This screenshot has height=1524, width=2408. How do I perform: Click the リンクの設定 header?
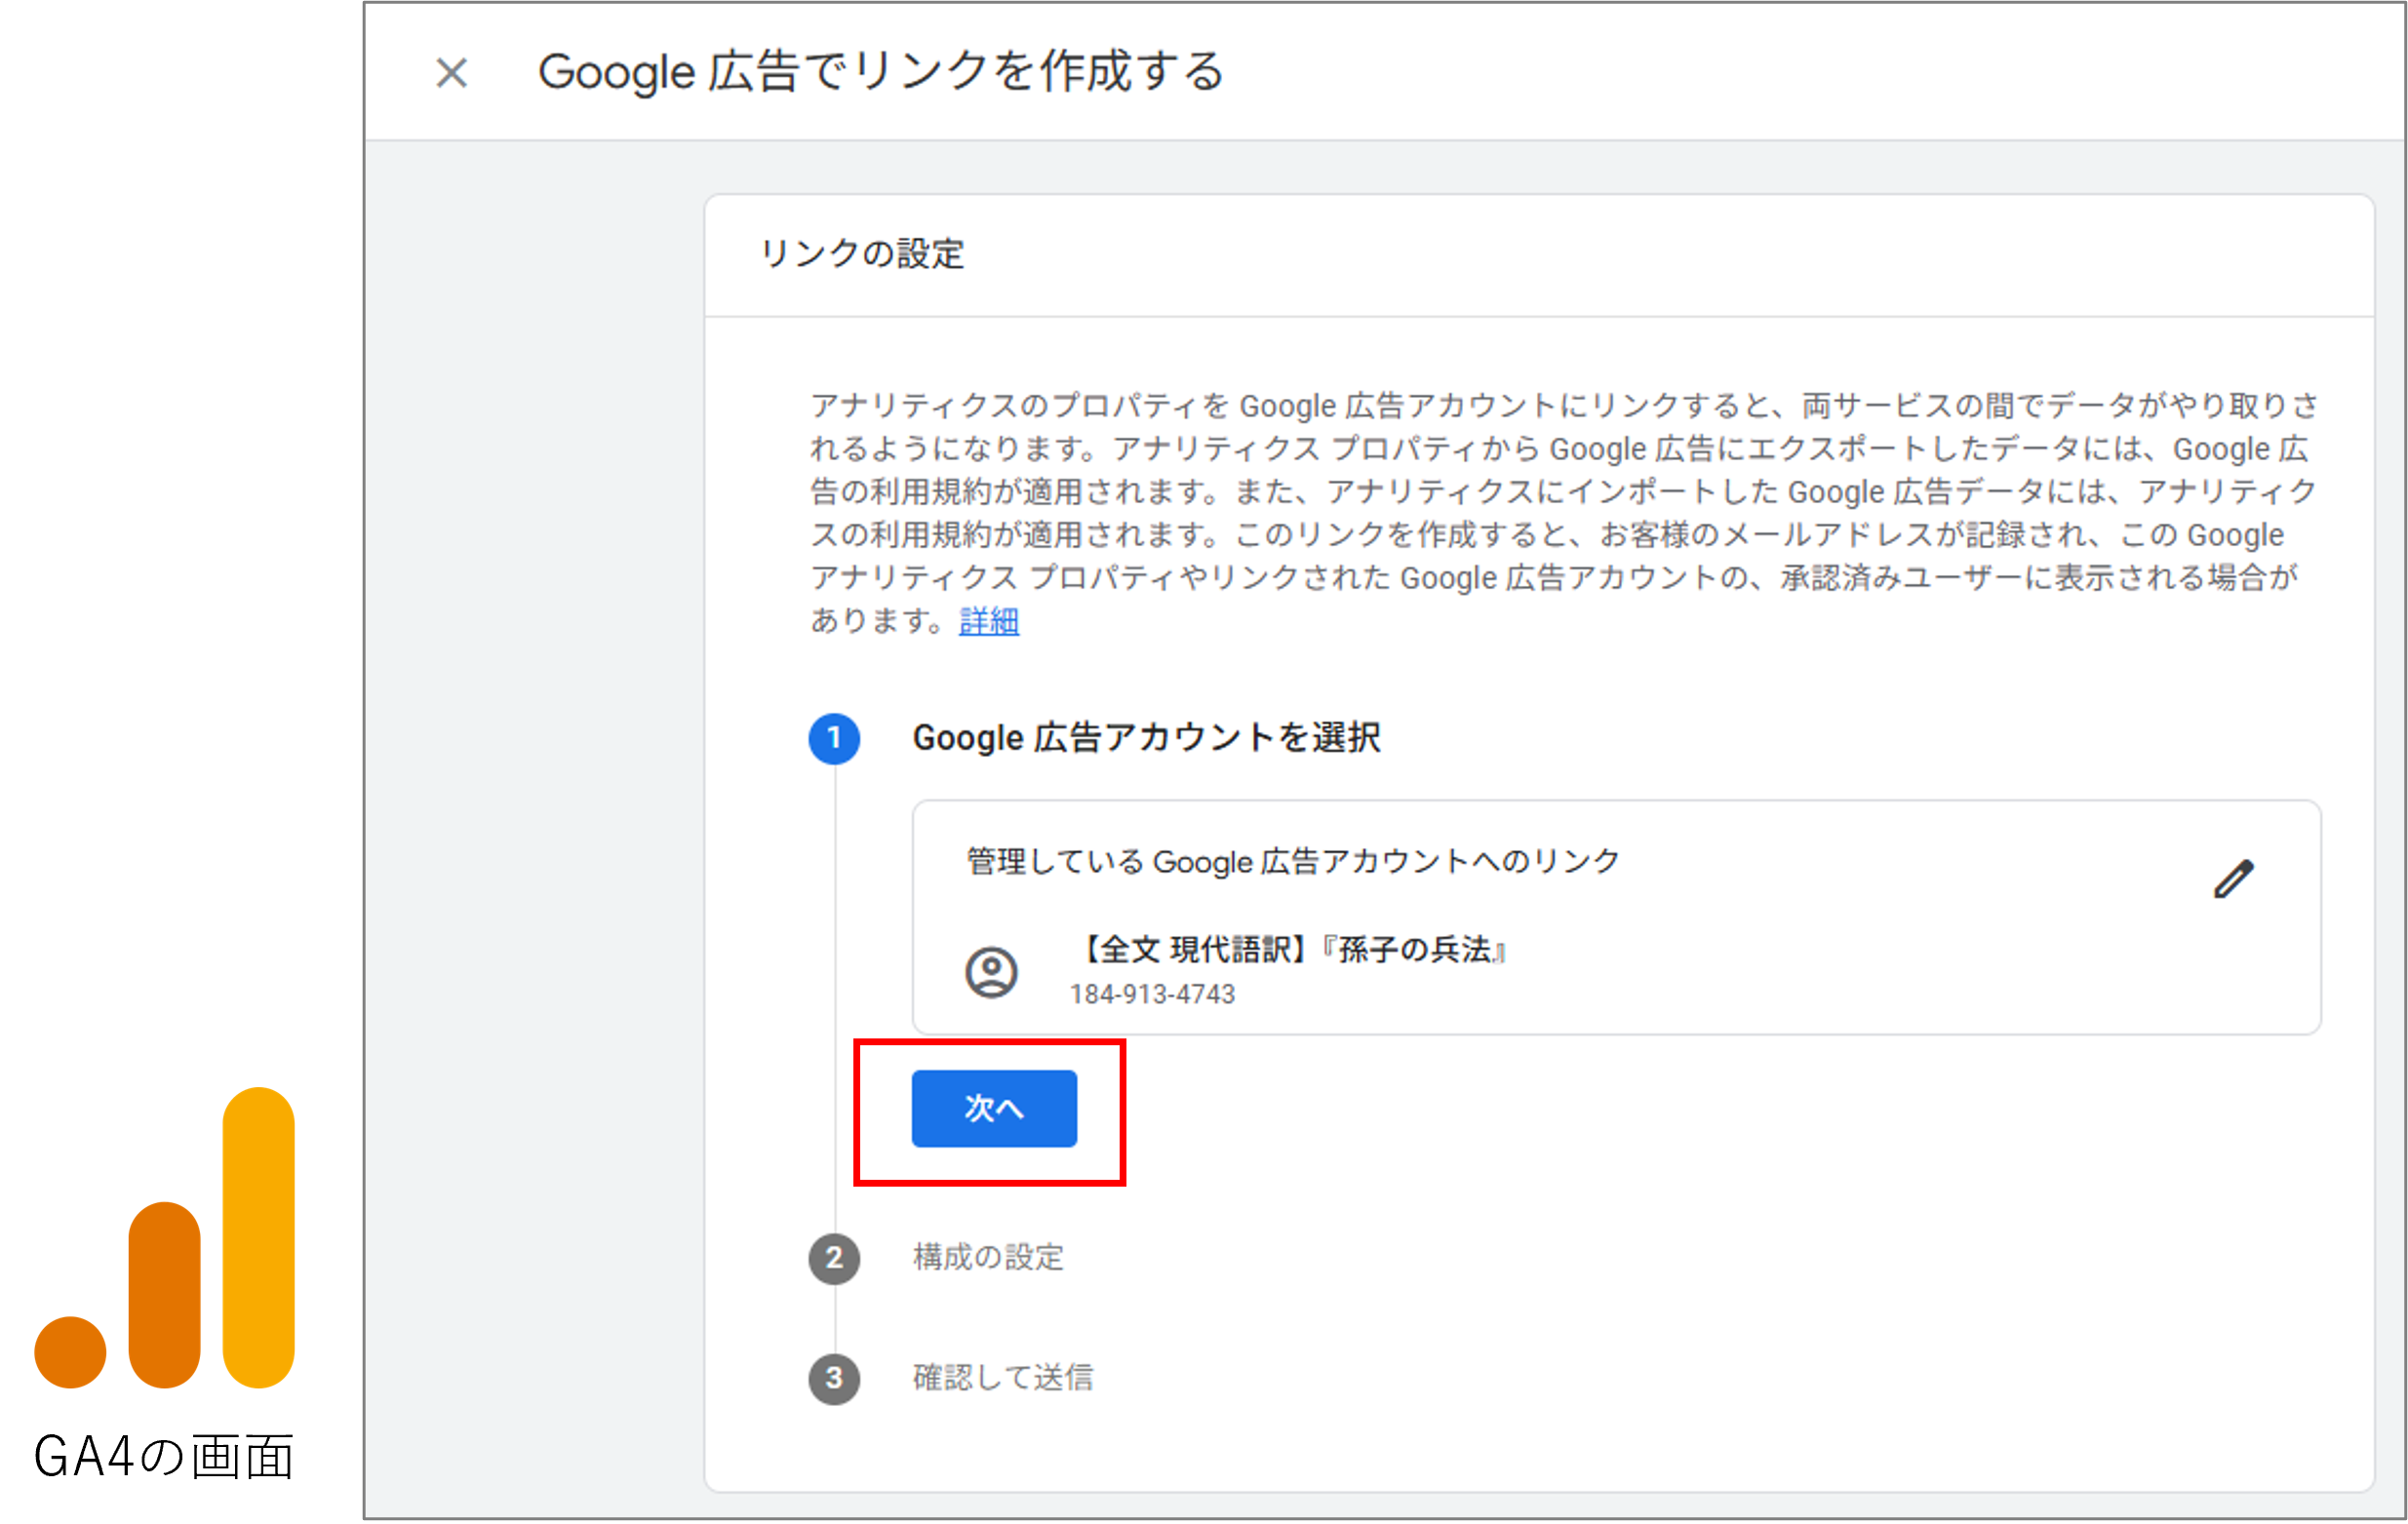(x=862, y=254)
